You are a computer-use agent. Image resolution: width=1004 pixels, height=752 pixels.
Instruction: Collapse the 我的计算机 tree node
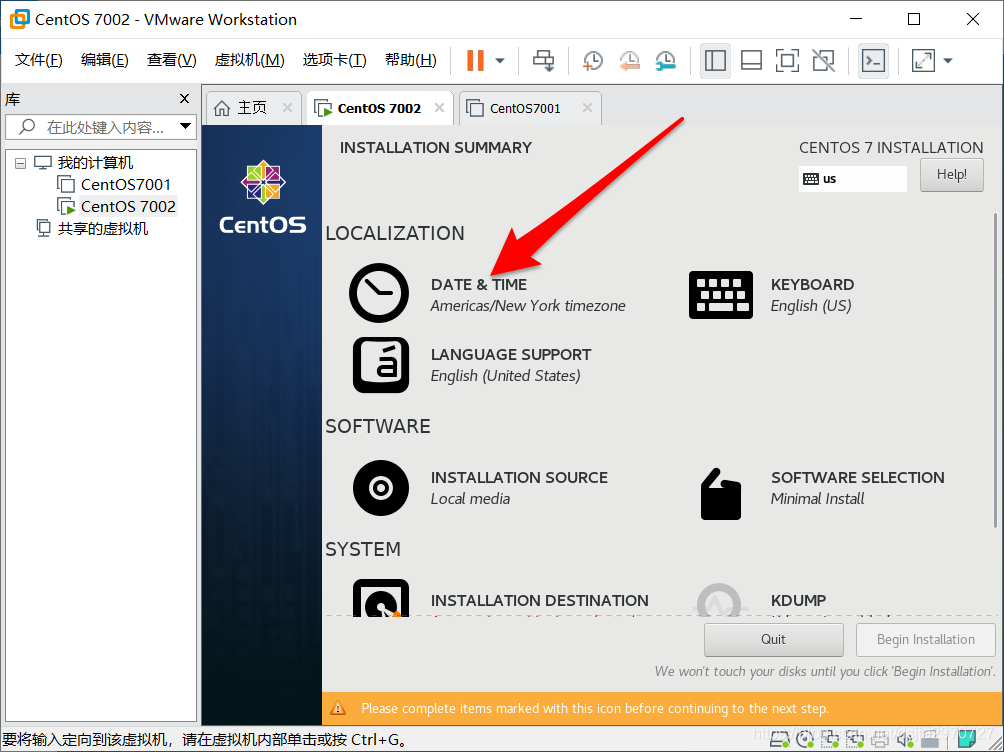point(20,163)
